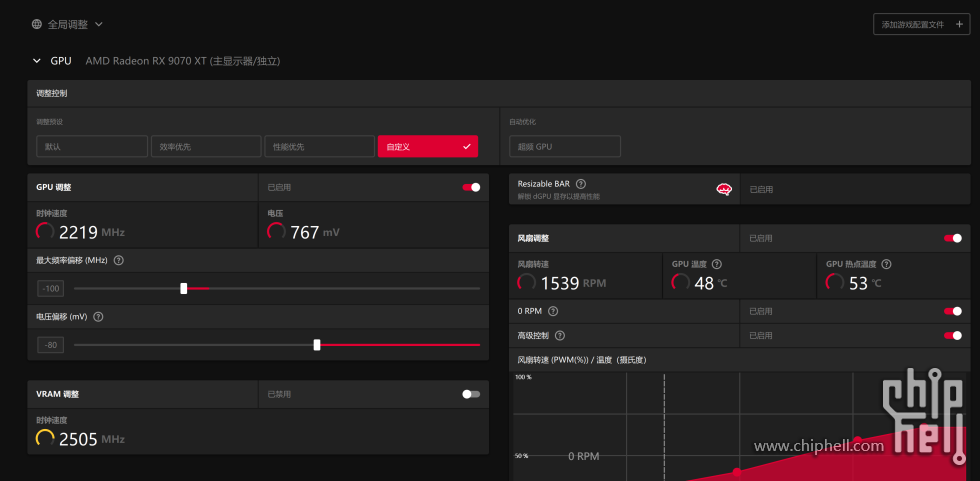This screenshot has height=481, width=980.
Task: Select the 默认 tuning preset
Action: click(x=92, y=146)
